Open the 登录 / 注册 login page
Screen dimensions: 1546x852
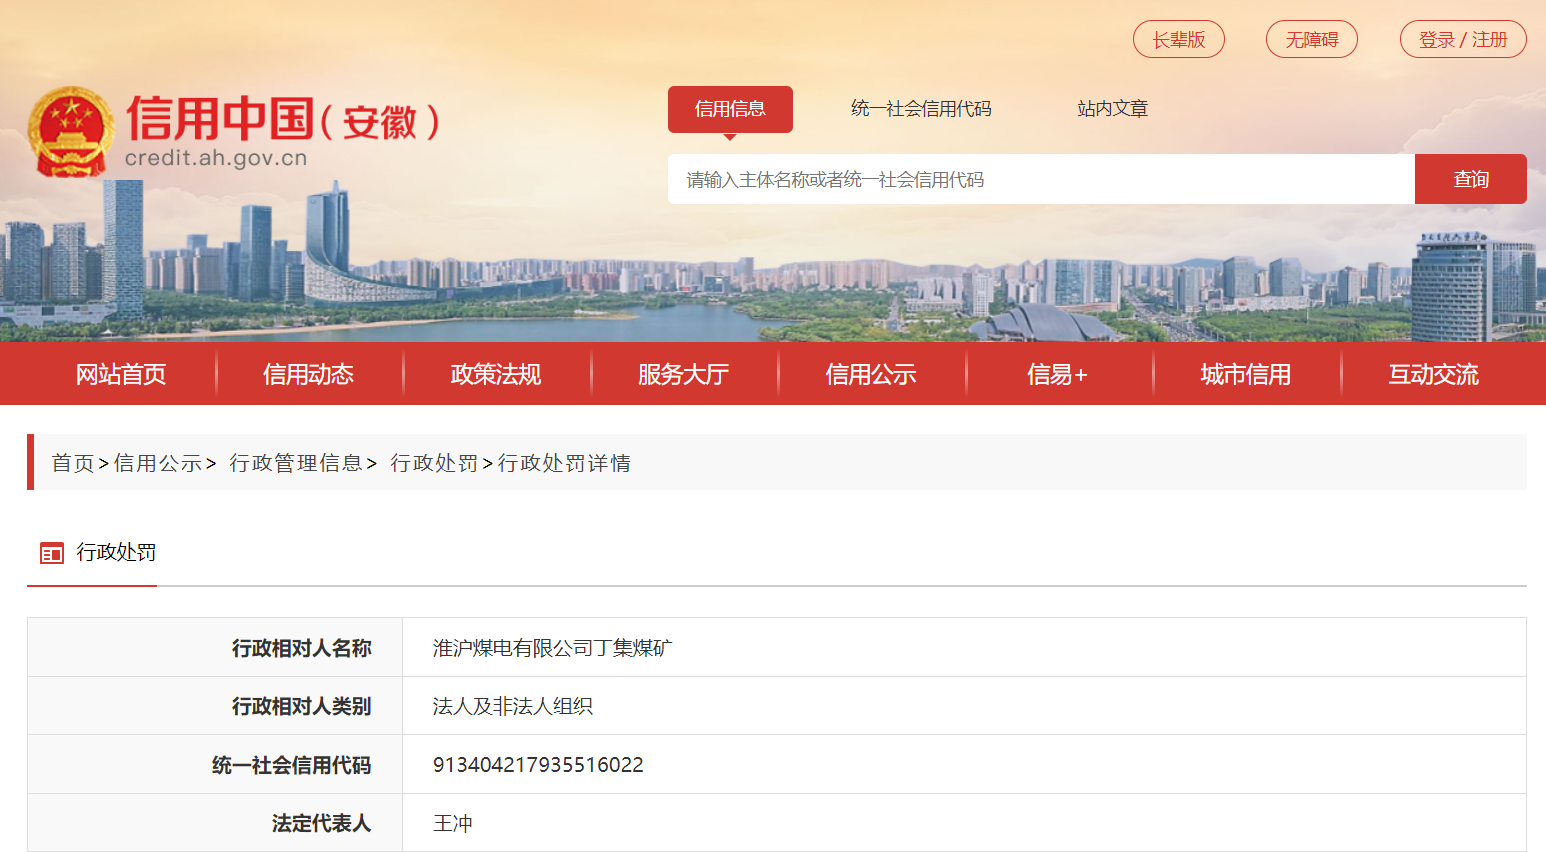pos(1462,40)
